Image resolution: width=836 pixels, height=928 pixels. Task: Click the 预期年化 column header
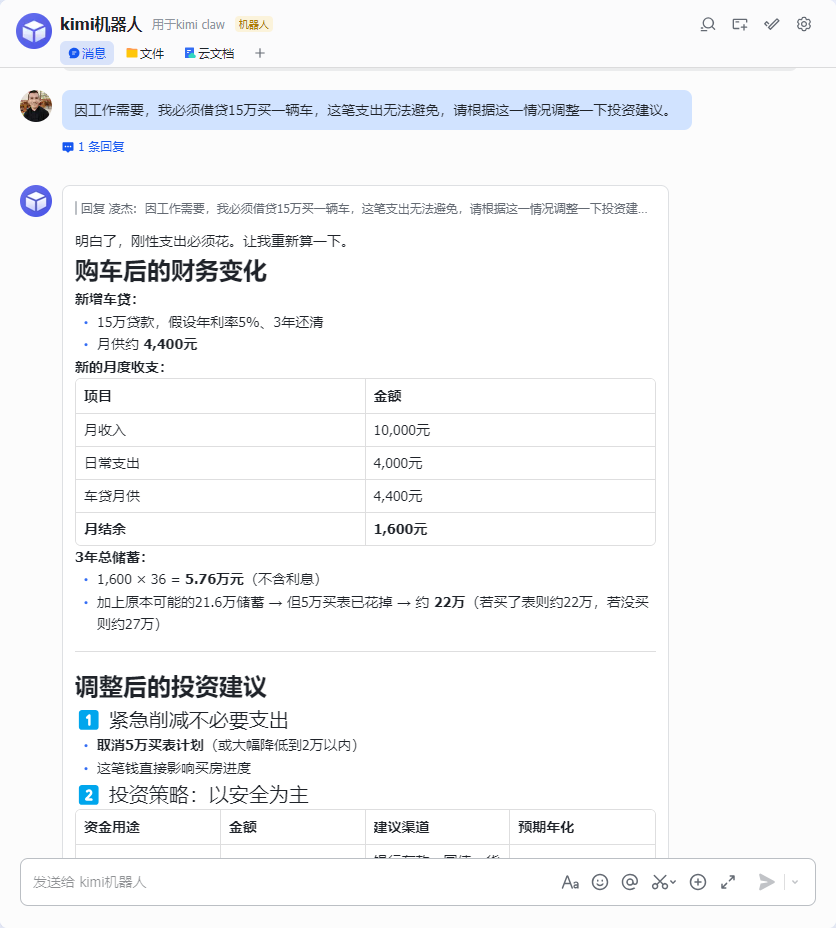(x=582, y=827)
